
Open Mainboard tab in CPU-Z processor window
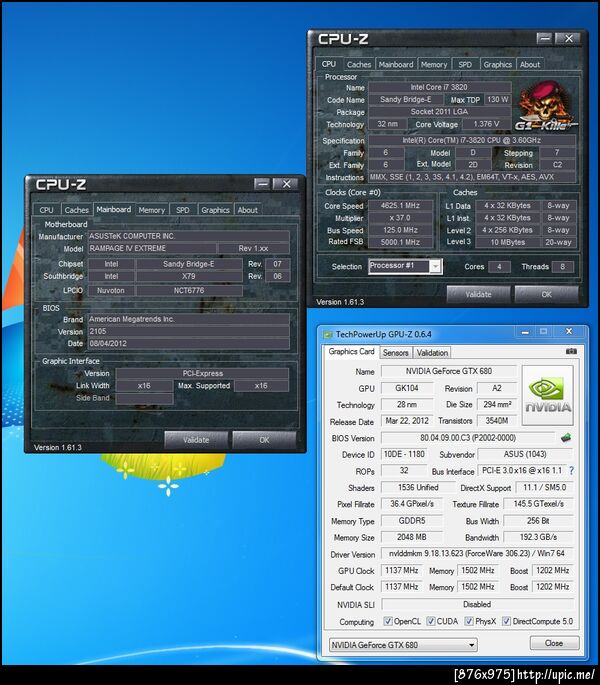click(396, 64)
